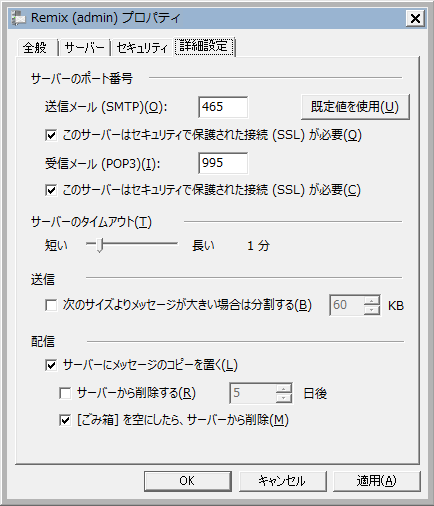Open the サーバー tab
The height and width of the screenshot is (506, 434).
point(85,48)
